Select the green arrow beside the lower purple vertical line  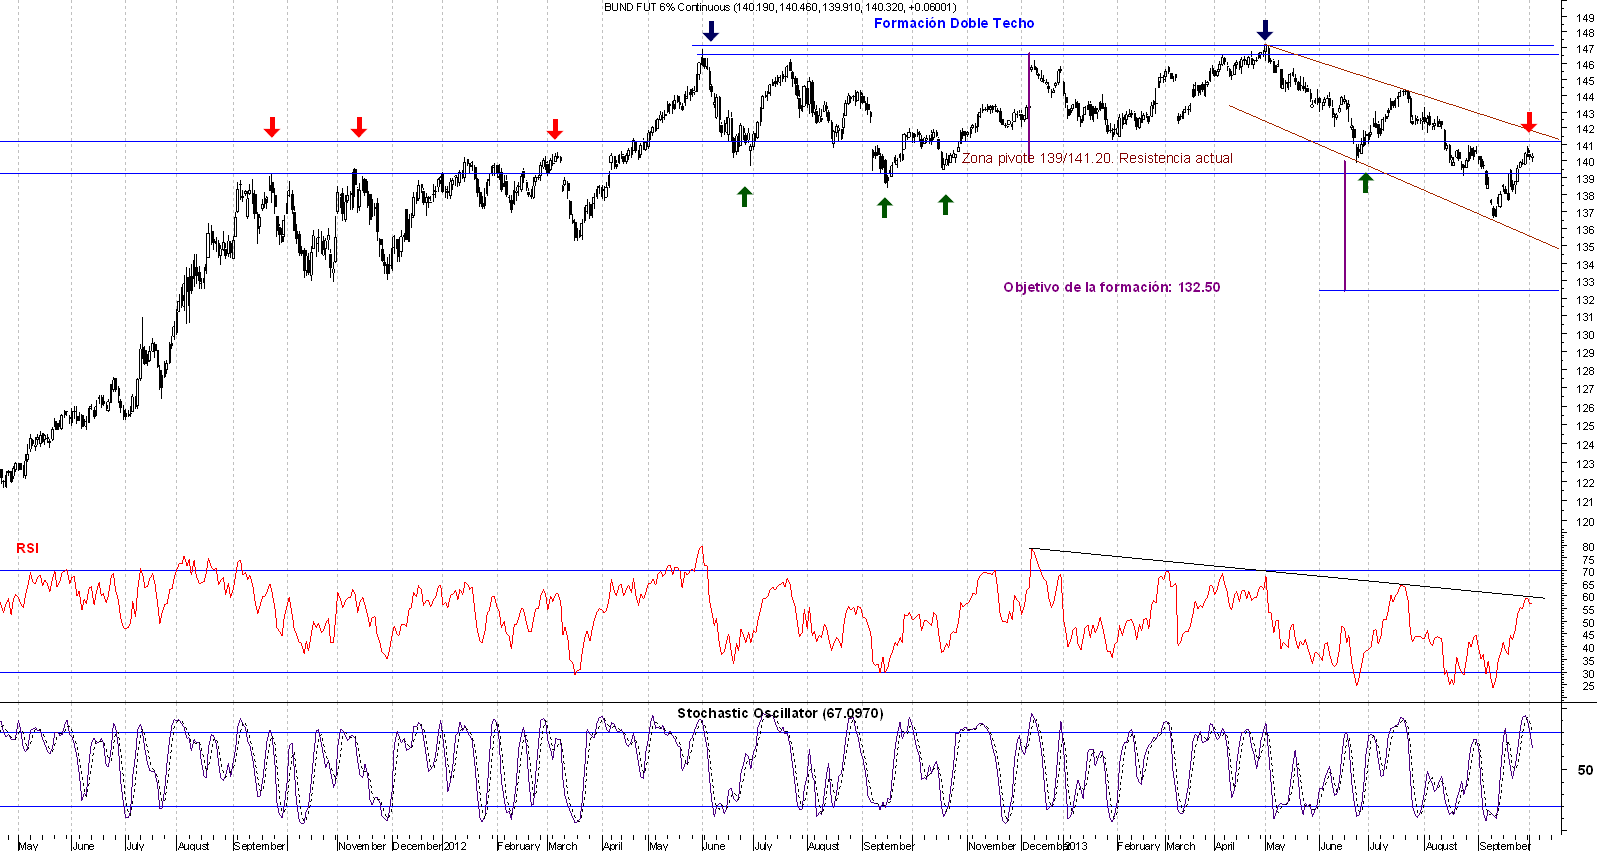pos(1365,182)
